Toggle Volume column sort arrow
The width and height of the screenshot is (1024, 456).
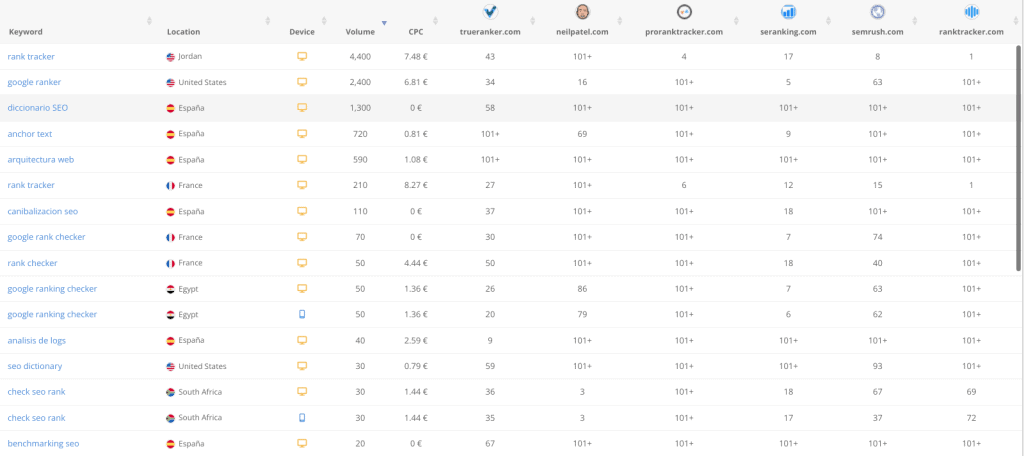[x=384, y=24]
